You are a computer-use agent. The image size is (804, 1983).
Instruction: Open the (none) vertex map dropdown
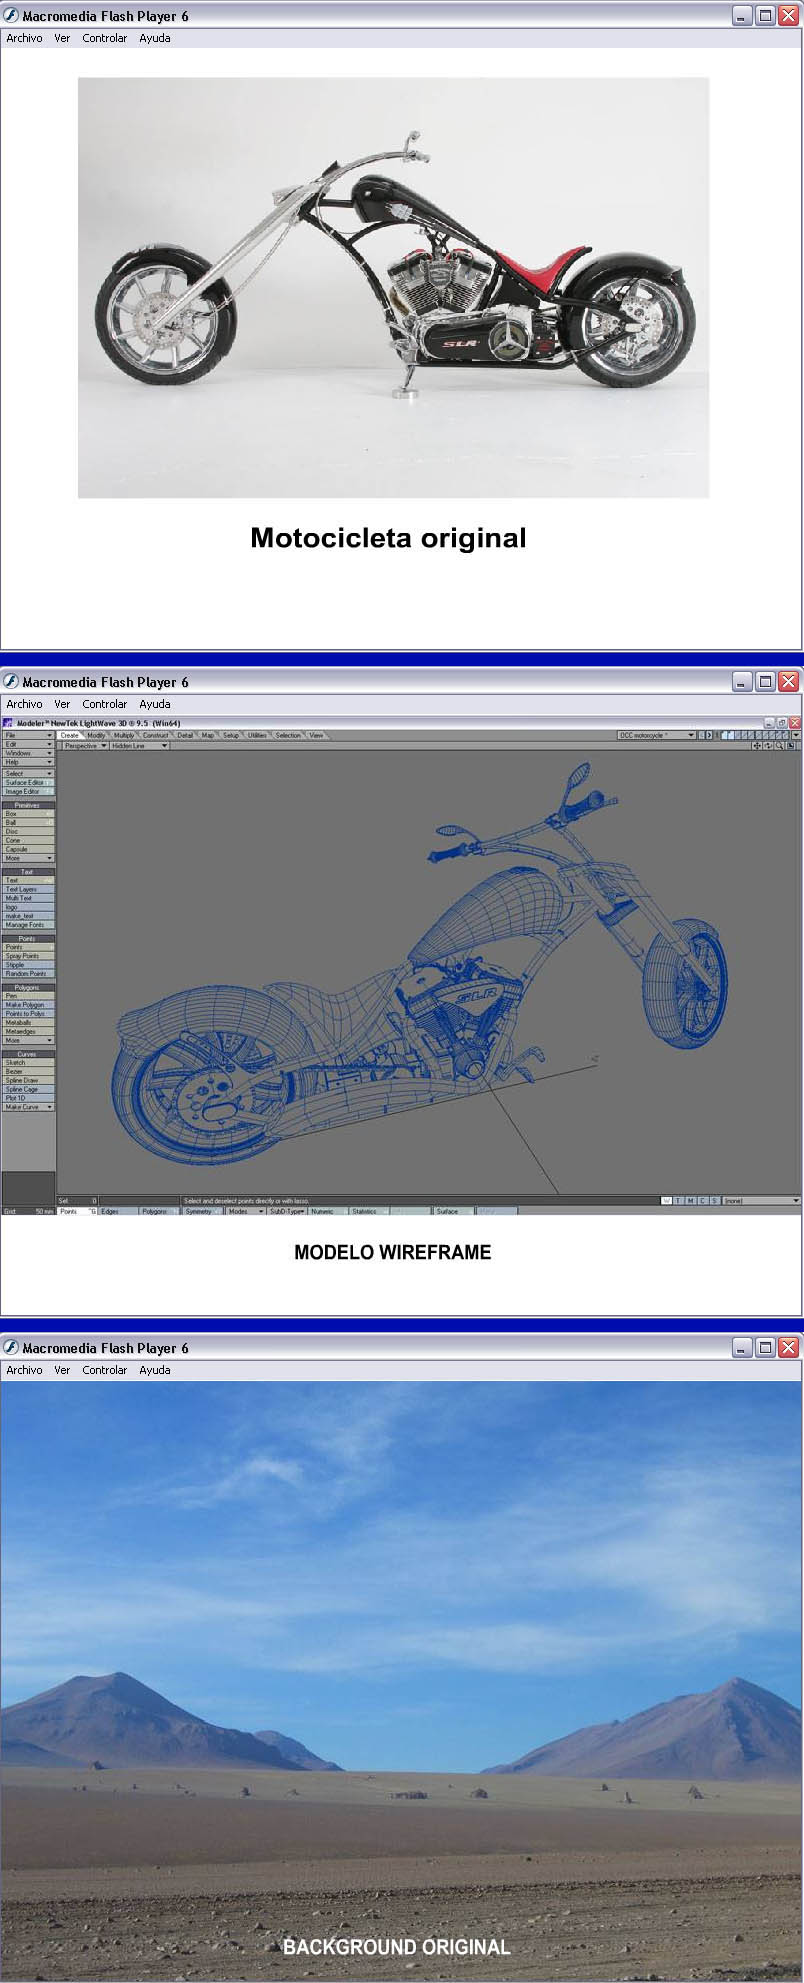[x=761, y=1200]
